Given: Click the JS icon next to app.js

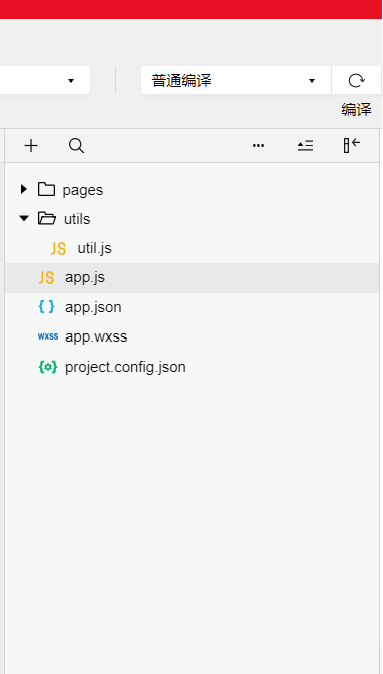Looking at the screenshot, I should pyautogui.click(x=46, y=278).
